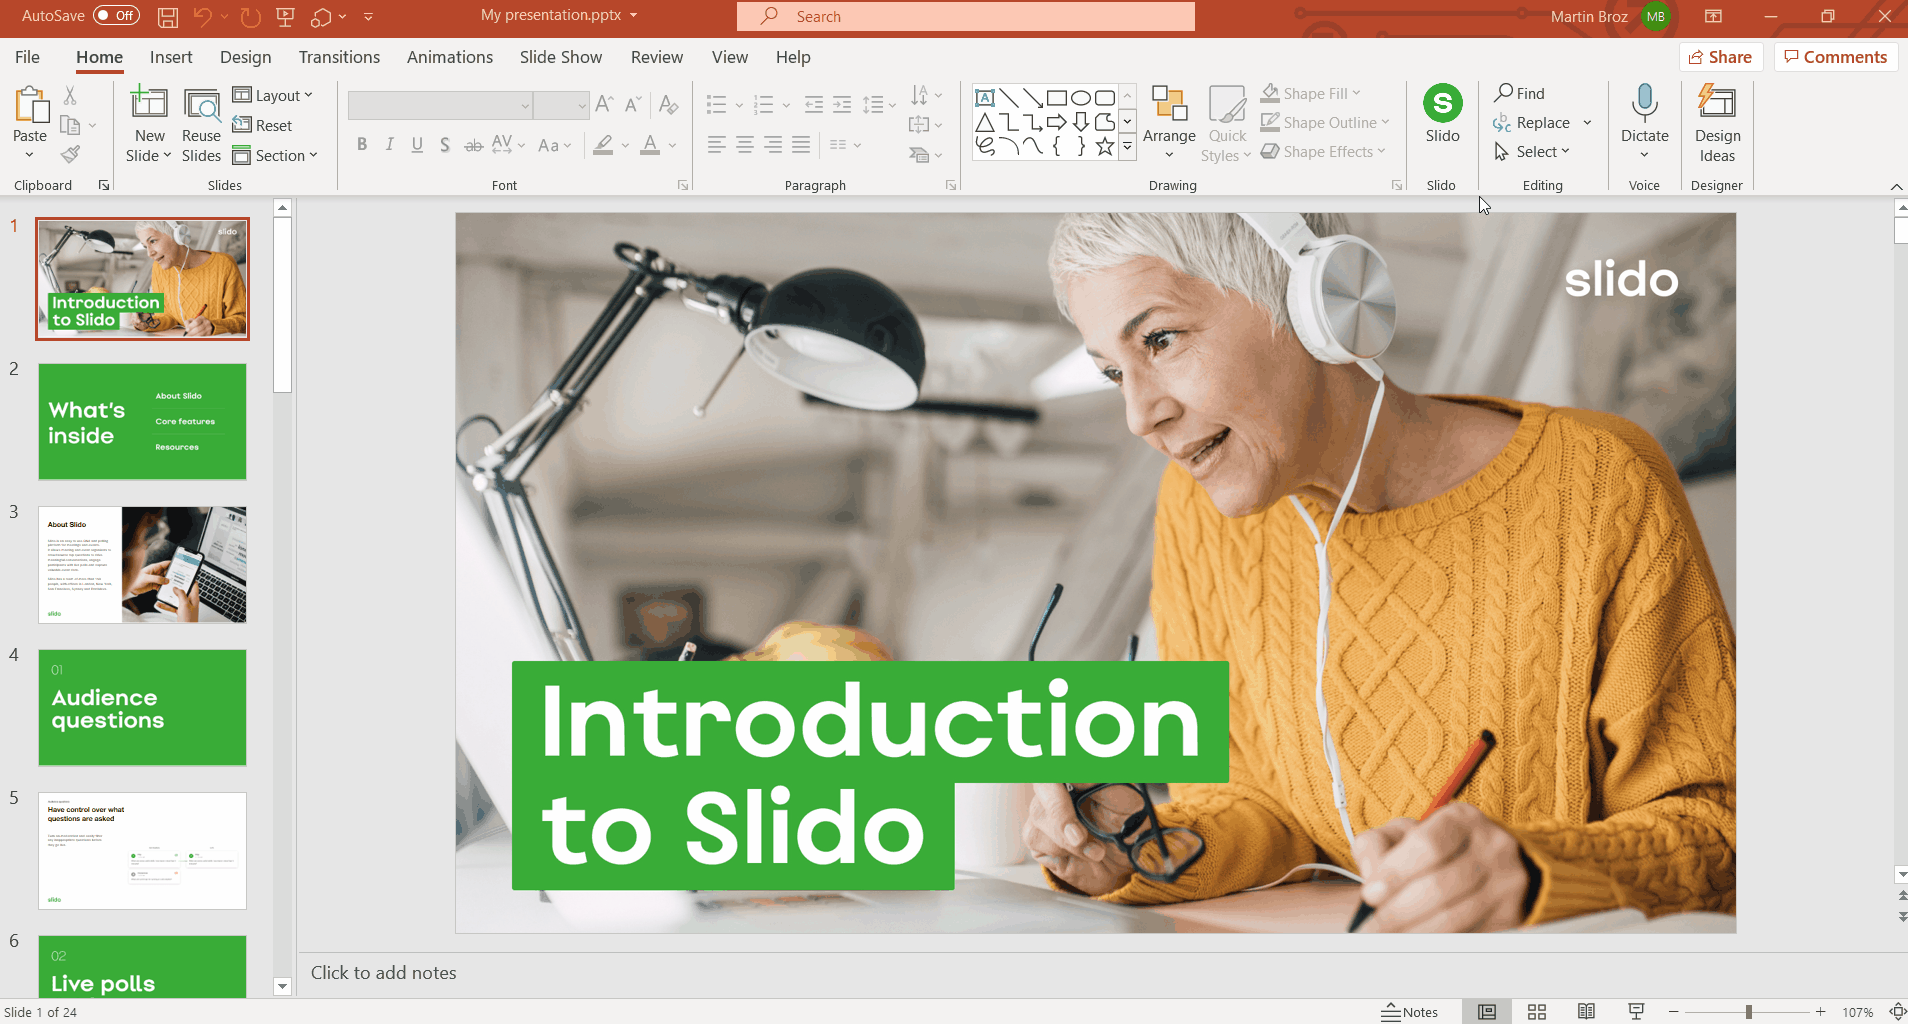Click Paste button

tap(30, 123)
